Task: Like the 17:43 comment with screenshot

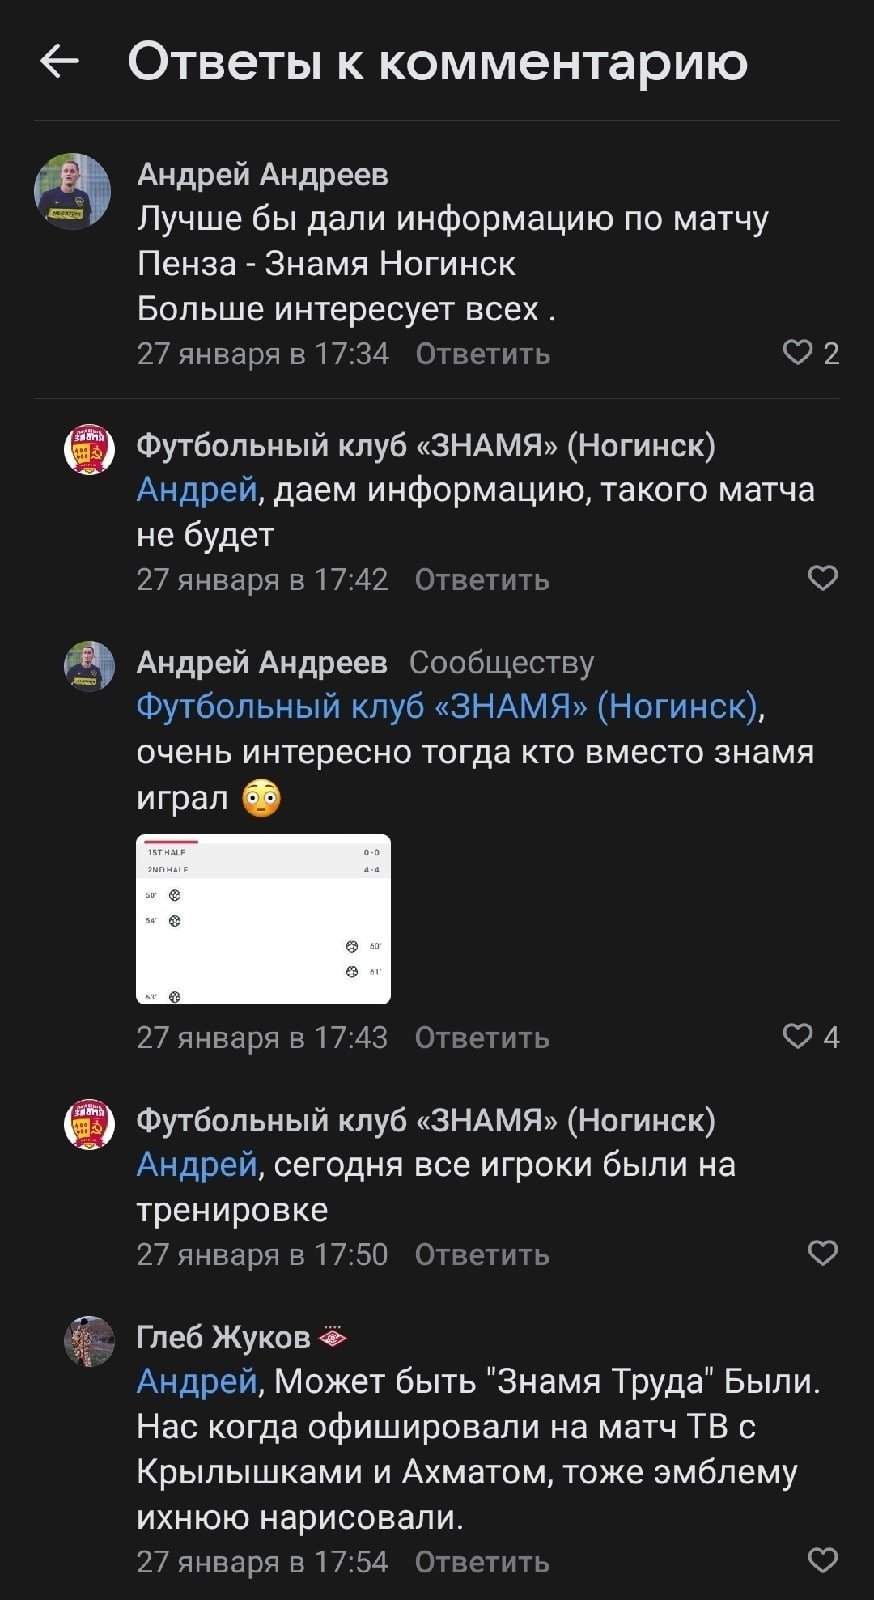Action: pos(798,1036)
